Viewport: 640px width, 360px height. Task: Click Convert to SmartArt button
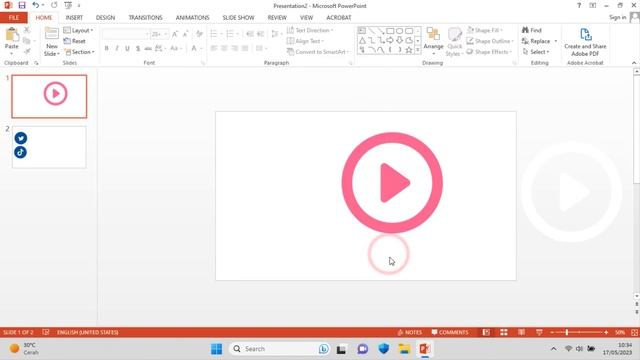point(317,52)
